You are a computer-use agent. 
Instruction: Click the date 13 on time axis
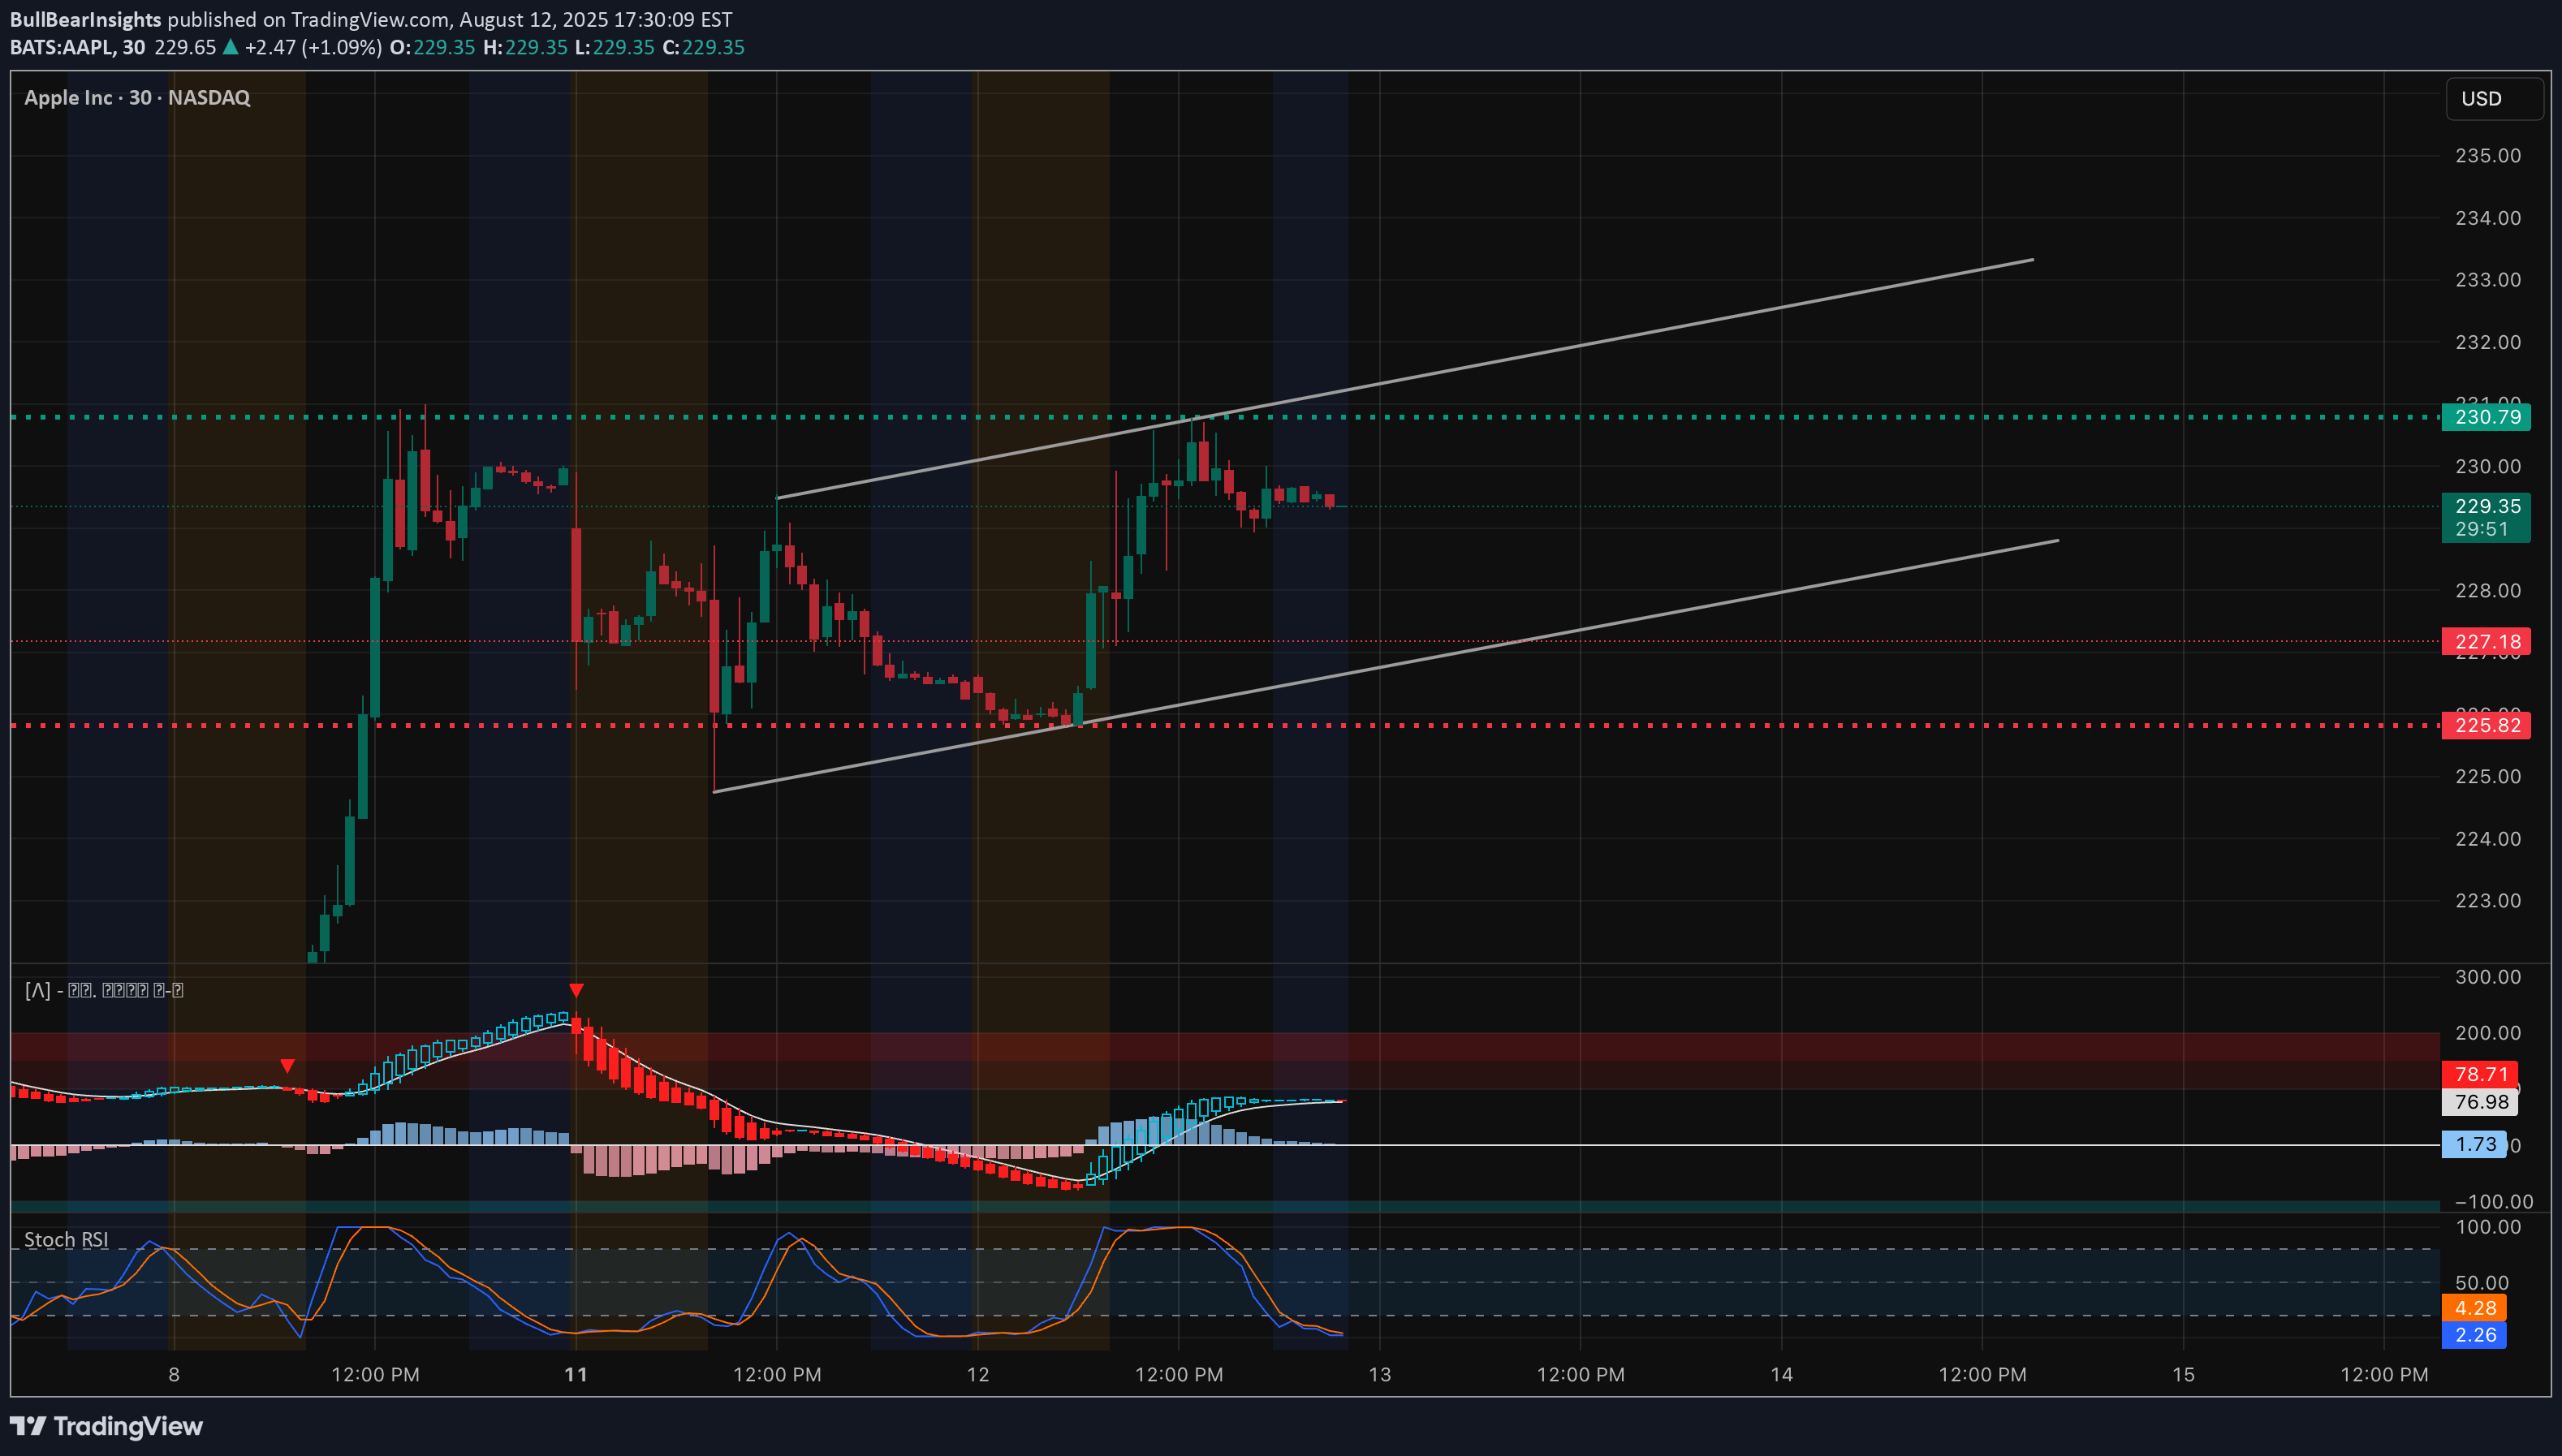1380,1375
